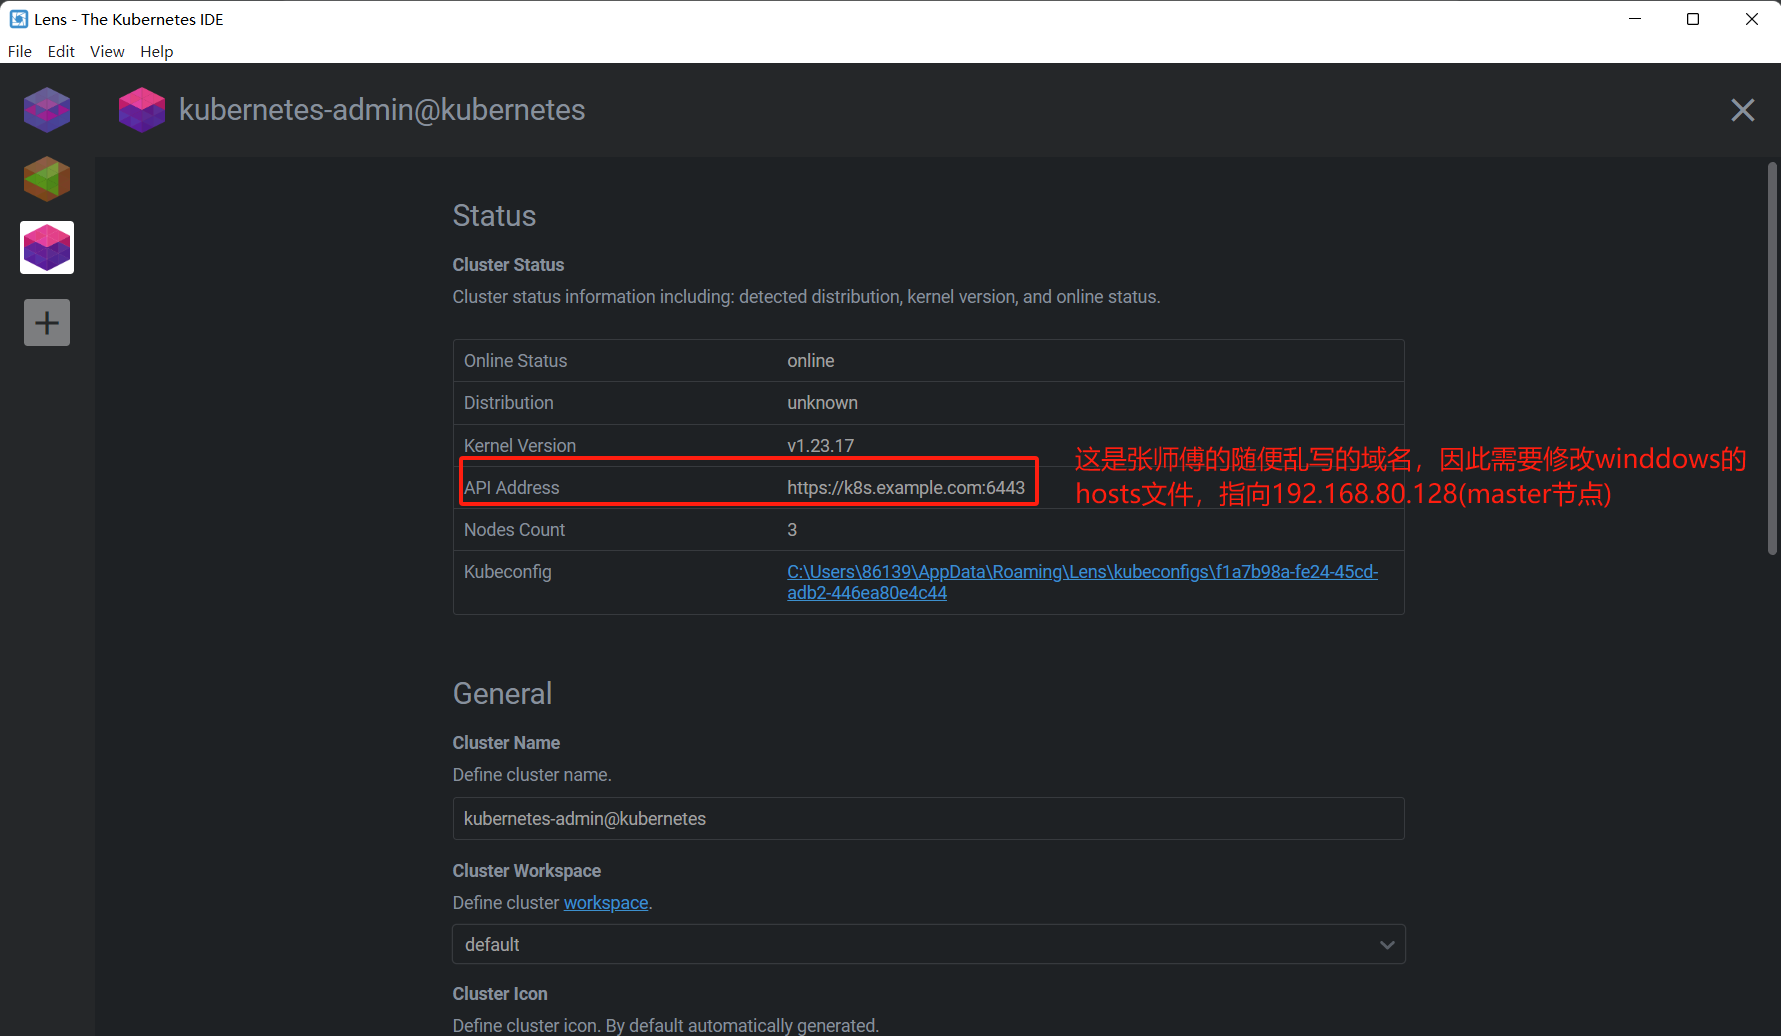Open the View menu
Image resolution: width=1781 pixels, height=1036 pixels.
pyautogui.click(x=107, y=51)
